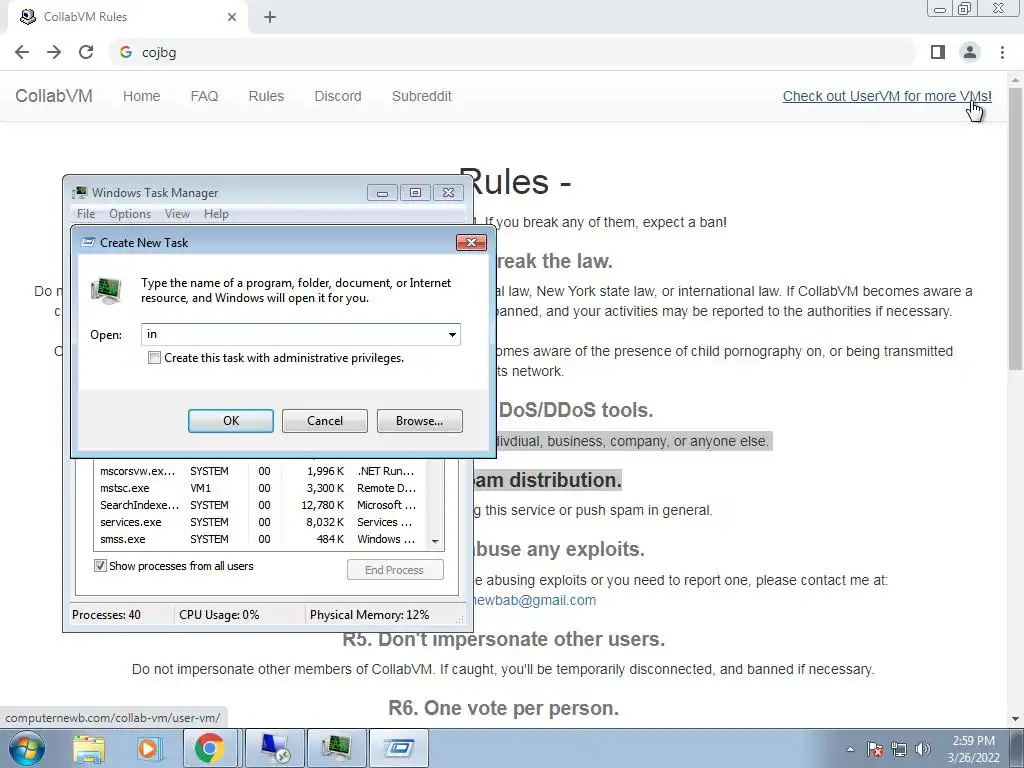Click Check out UserVM for more VMs link

(887, 96)
